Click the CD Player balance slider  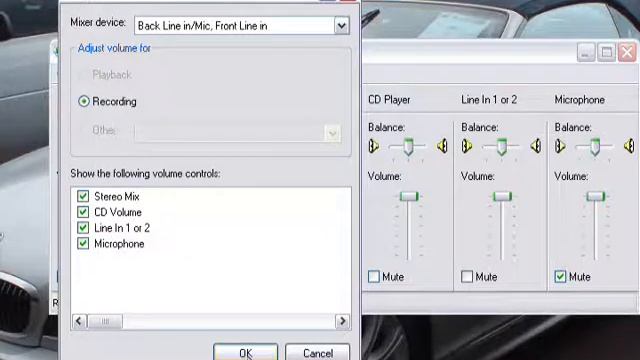pyautogui.click(x=408, y=147)
